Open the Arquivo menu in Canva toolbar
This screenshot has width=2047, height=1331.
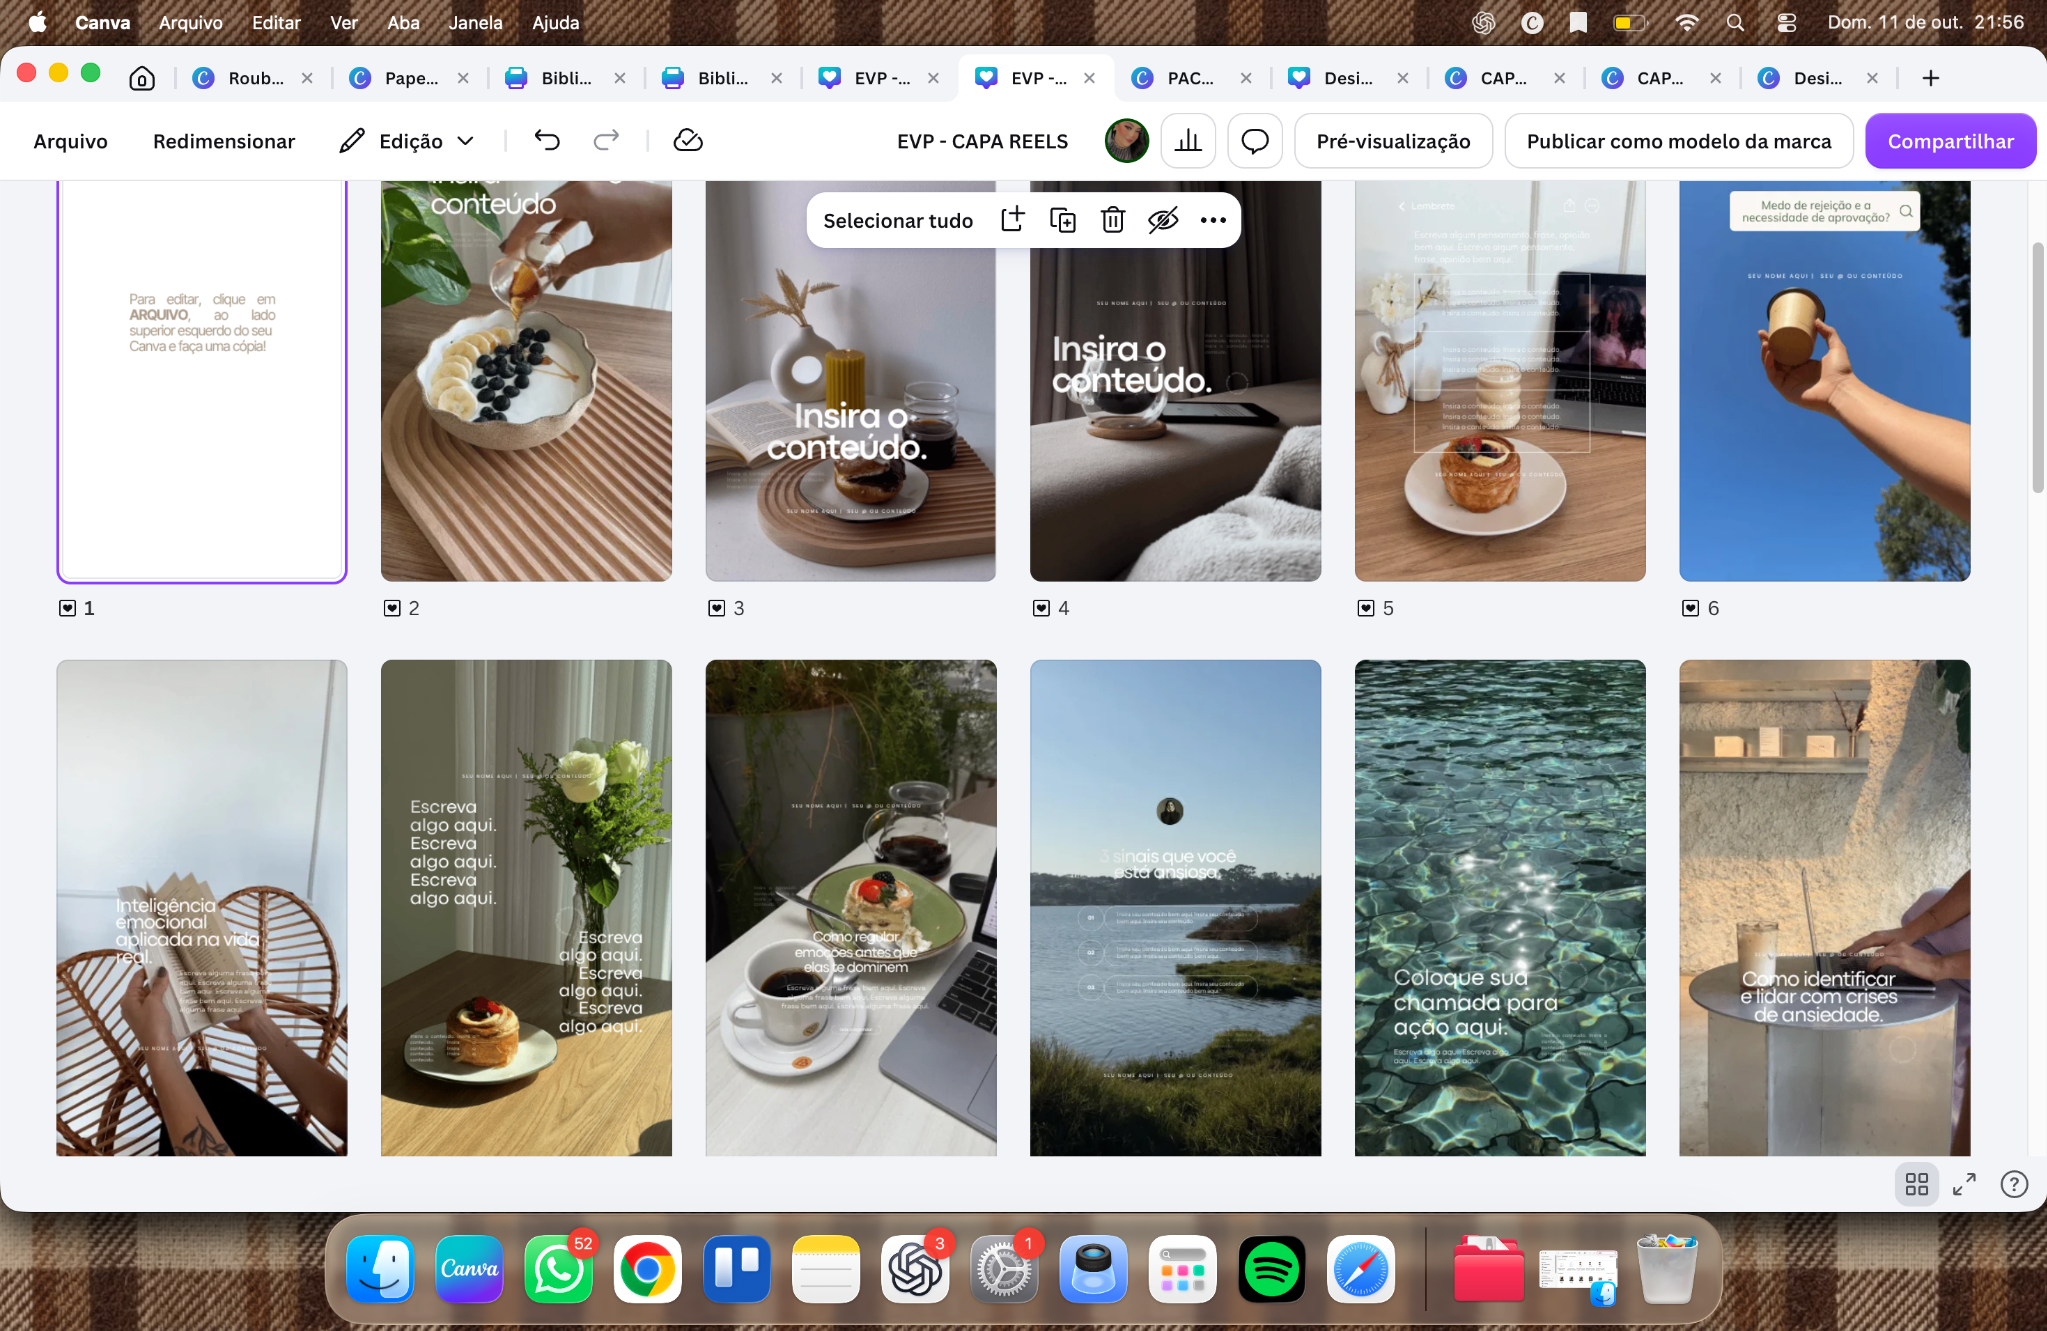pos(70,141)
